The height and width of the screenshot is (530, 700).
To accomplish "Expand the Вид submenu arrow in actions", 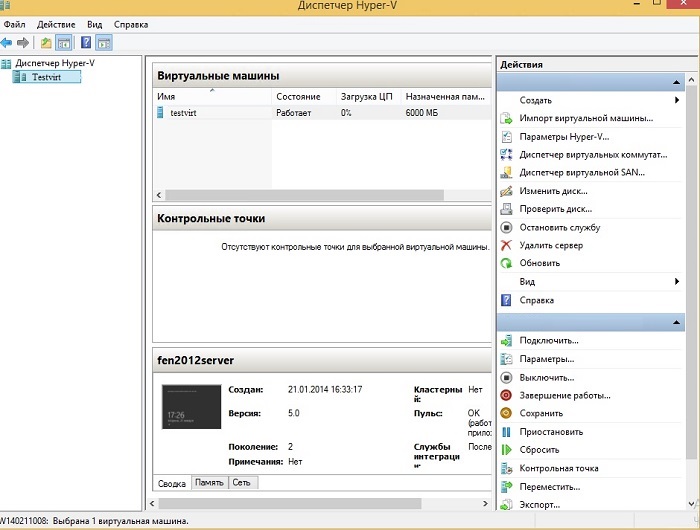I will tap(677, 281).
